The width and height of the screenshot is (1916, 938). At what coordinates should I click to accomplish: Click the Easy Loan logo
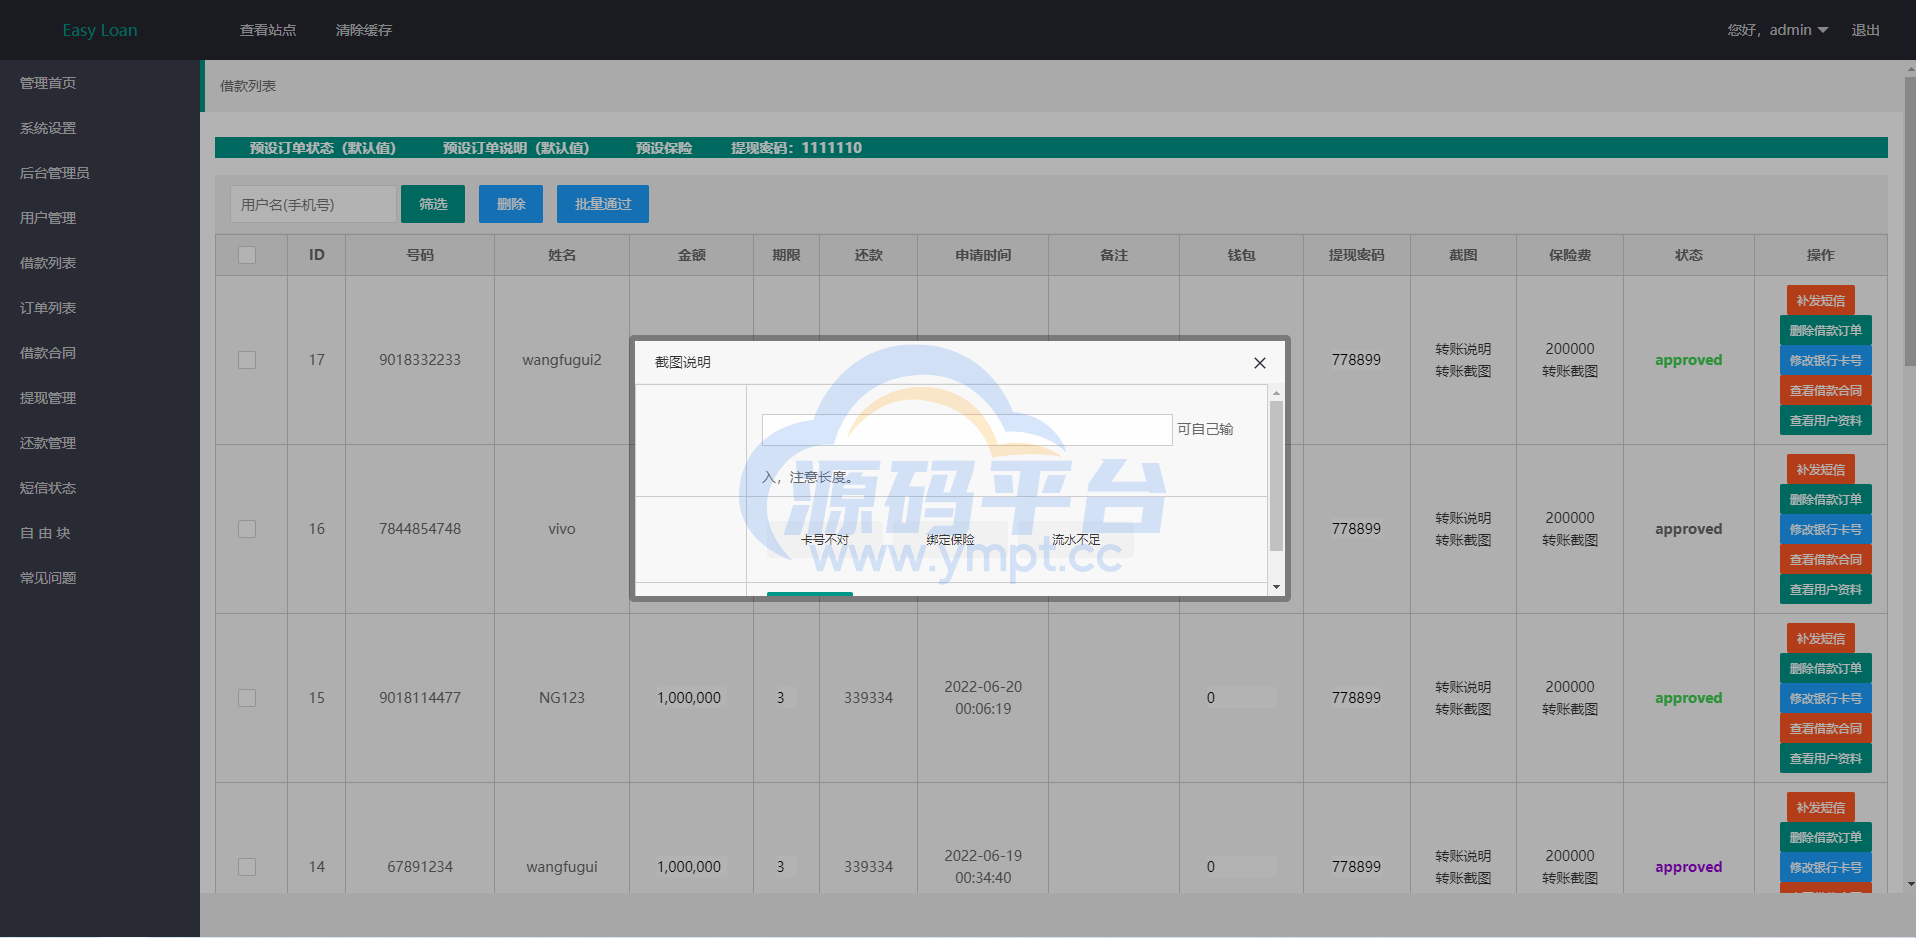pyautogui.click(x=100, y=30)
